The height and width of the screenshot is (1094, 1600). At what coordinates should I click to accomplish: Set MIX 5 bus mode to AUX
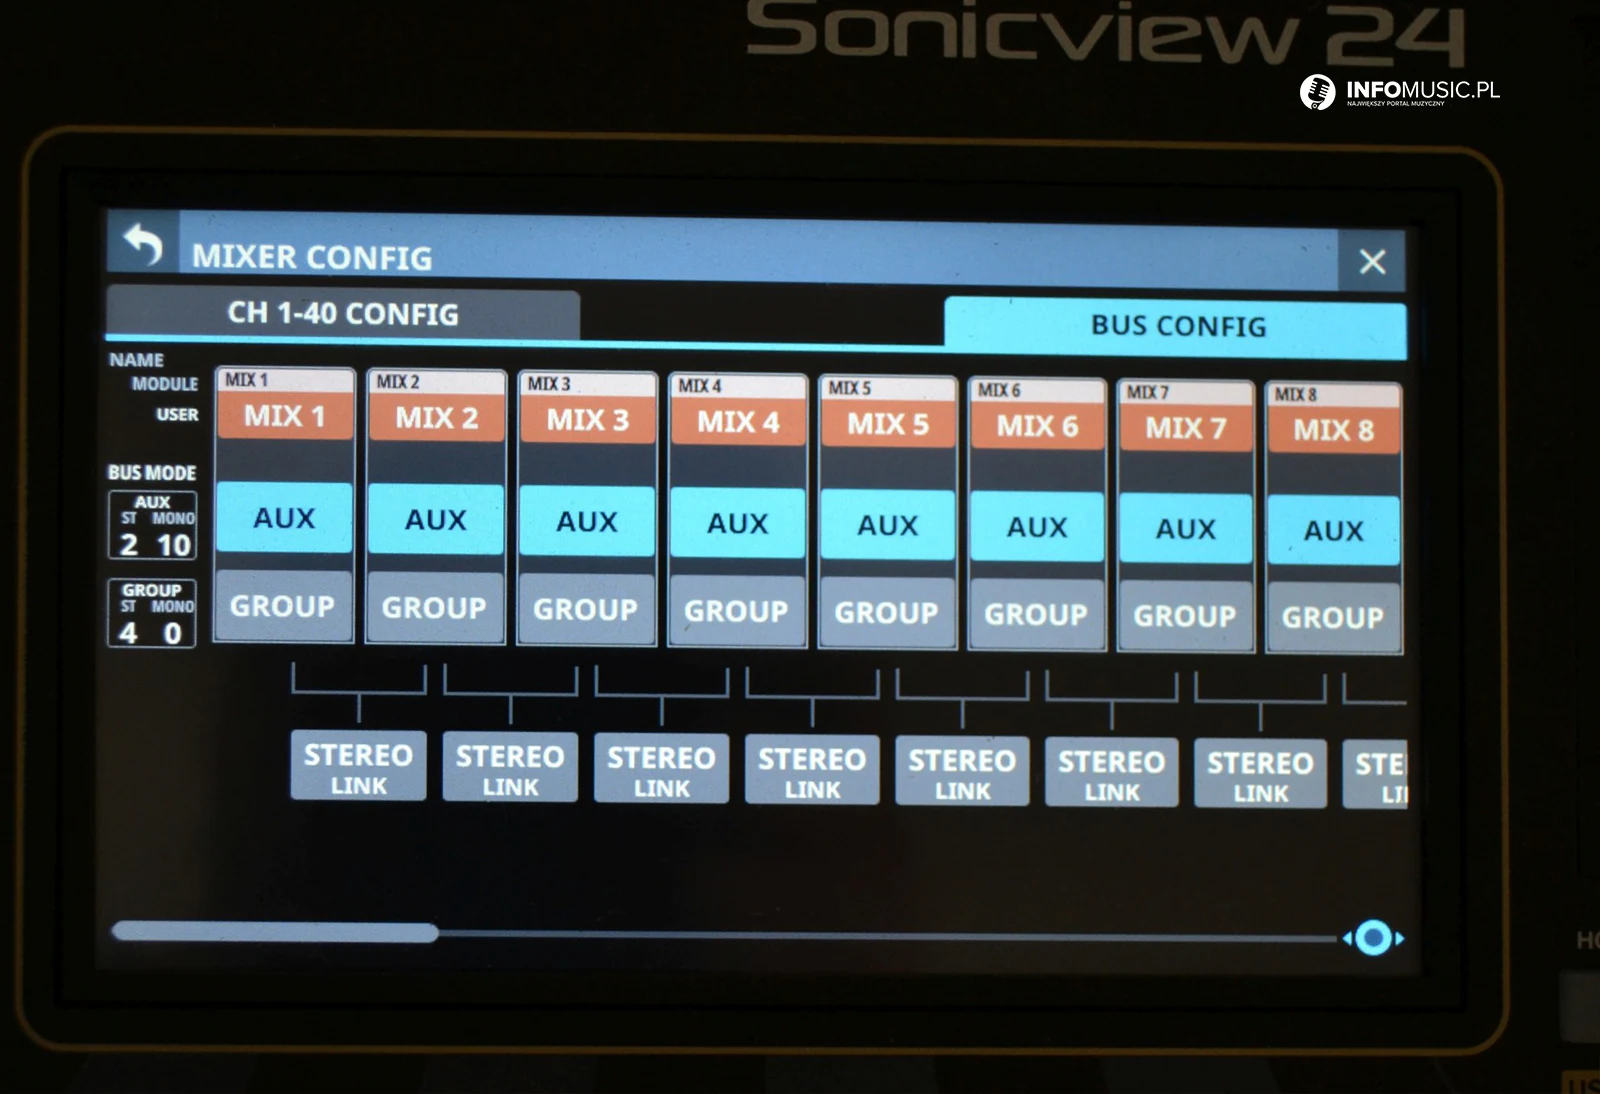(x=887, y=526)
